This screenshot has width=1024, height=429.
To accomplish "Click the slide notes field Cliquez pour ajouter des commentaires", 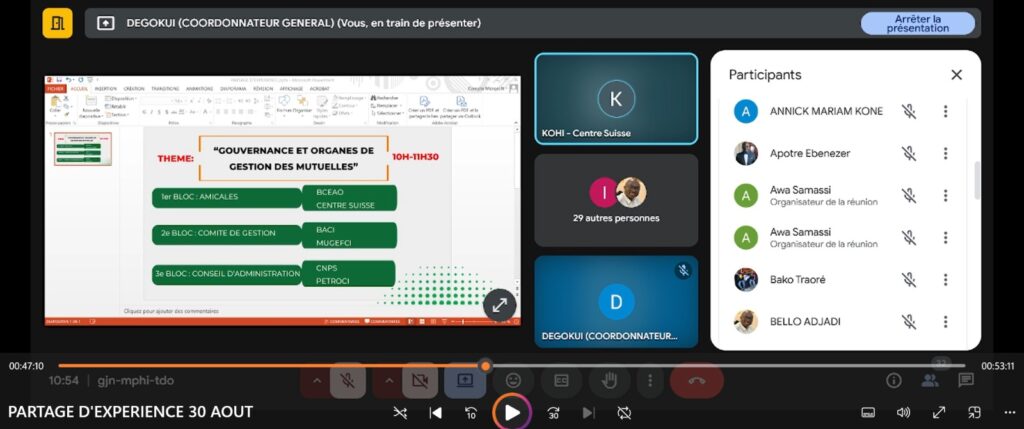I will click(x=172, y=311).
